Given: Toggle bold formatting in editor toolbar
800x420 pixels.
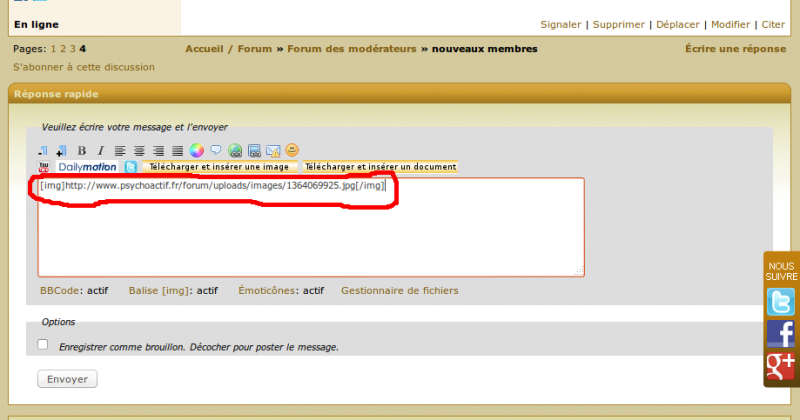Looking at the screenshot, I should 82,151.
